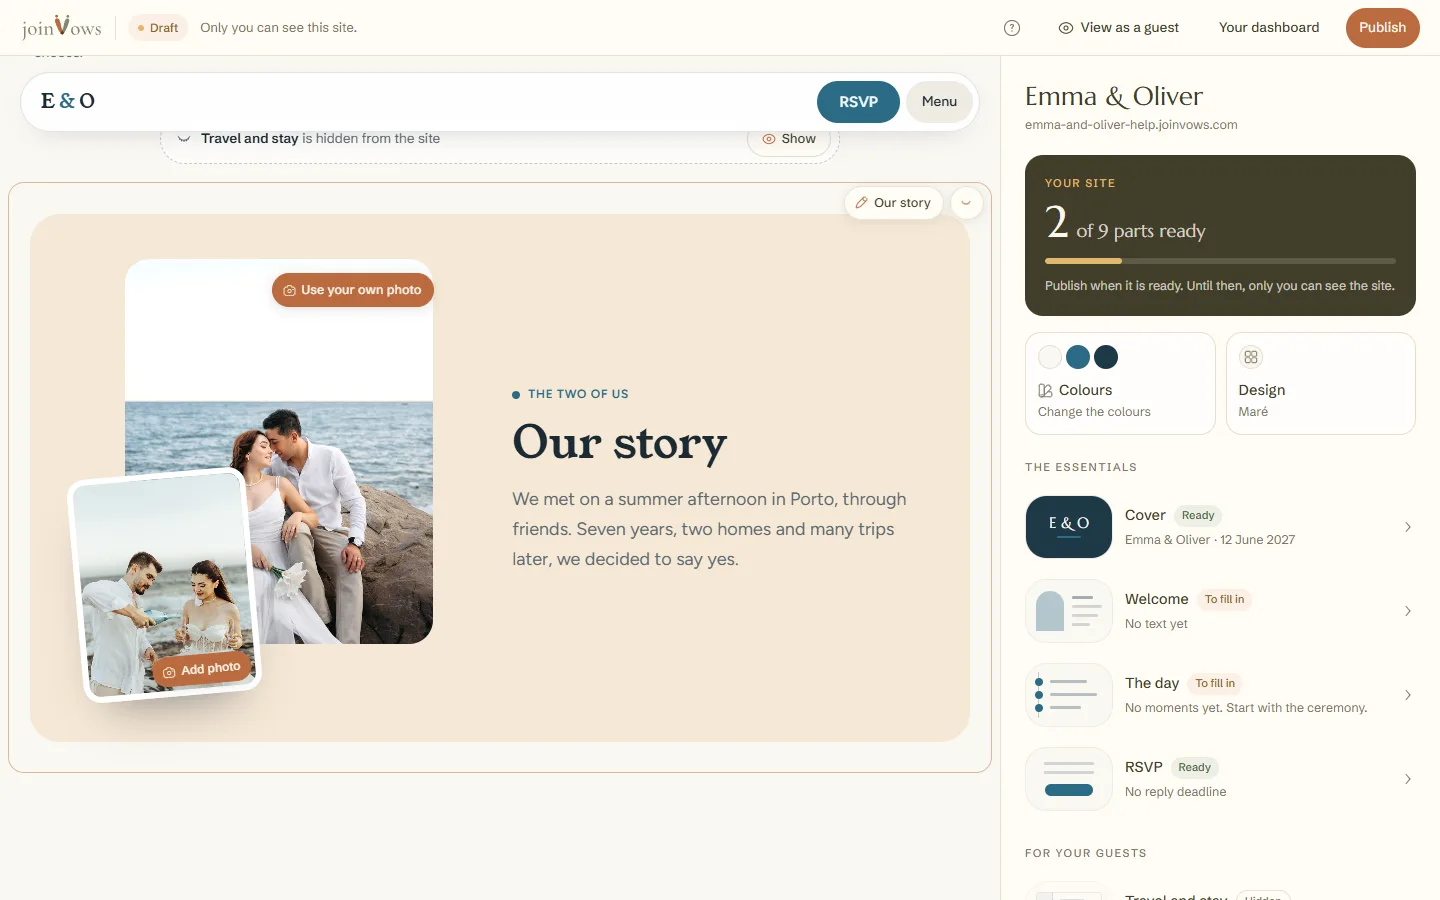The height and width of the screenshot is (900, 1440).
Task: Open the Design card labeled Maré
Action: pyautogui.click(x=1321, y=384)
